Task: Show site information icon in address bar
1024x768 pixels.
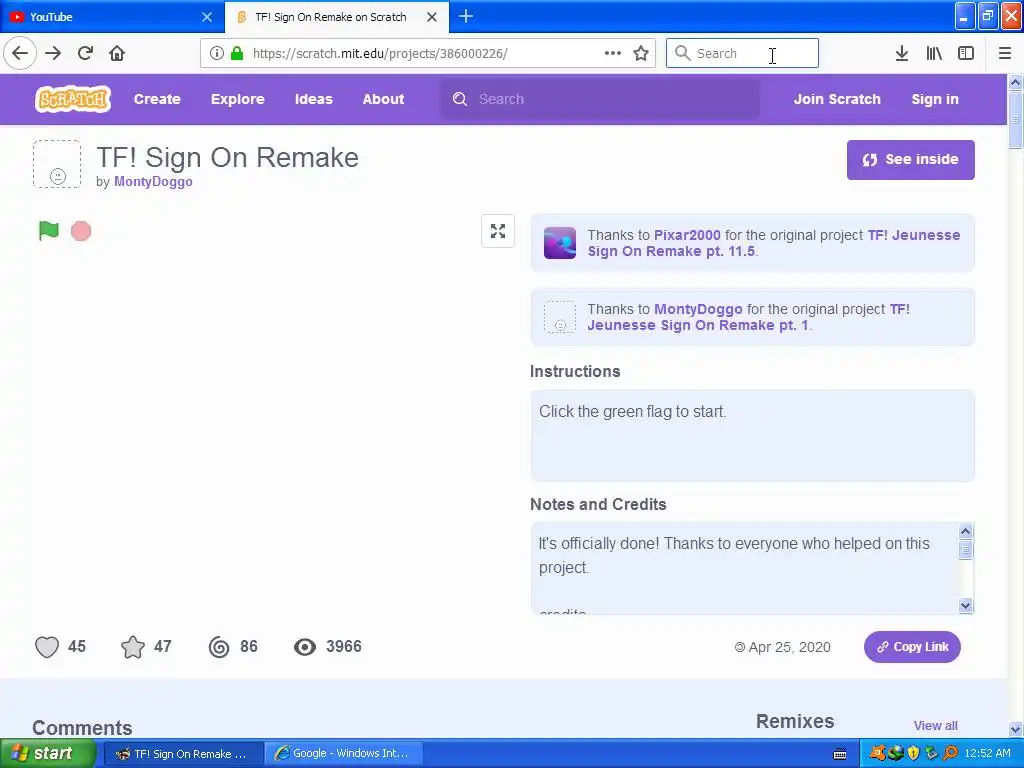Action: pos(217,53)
